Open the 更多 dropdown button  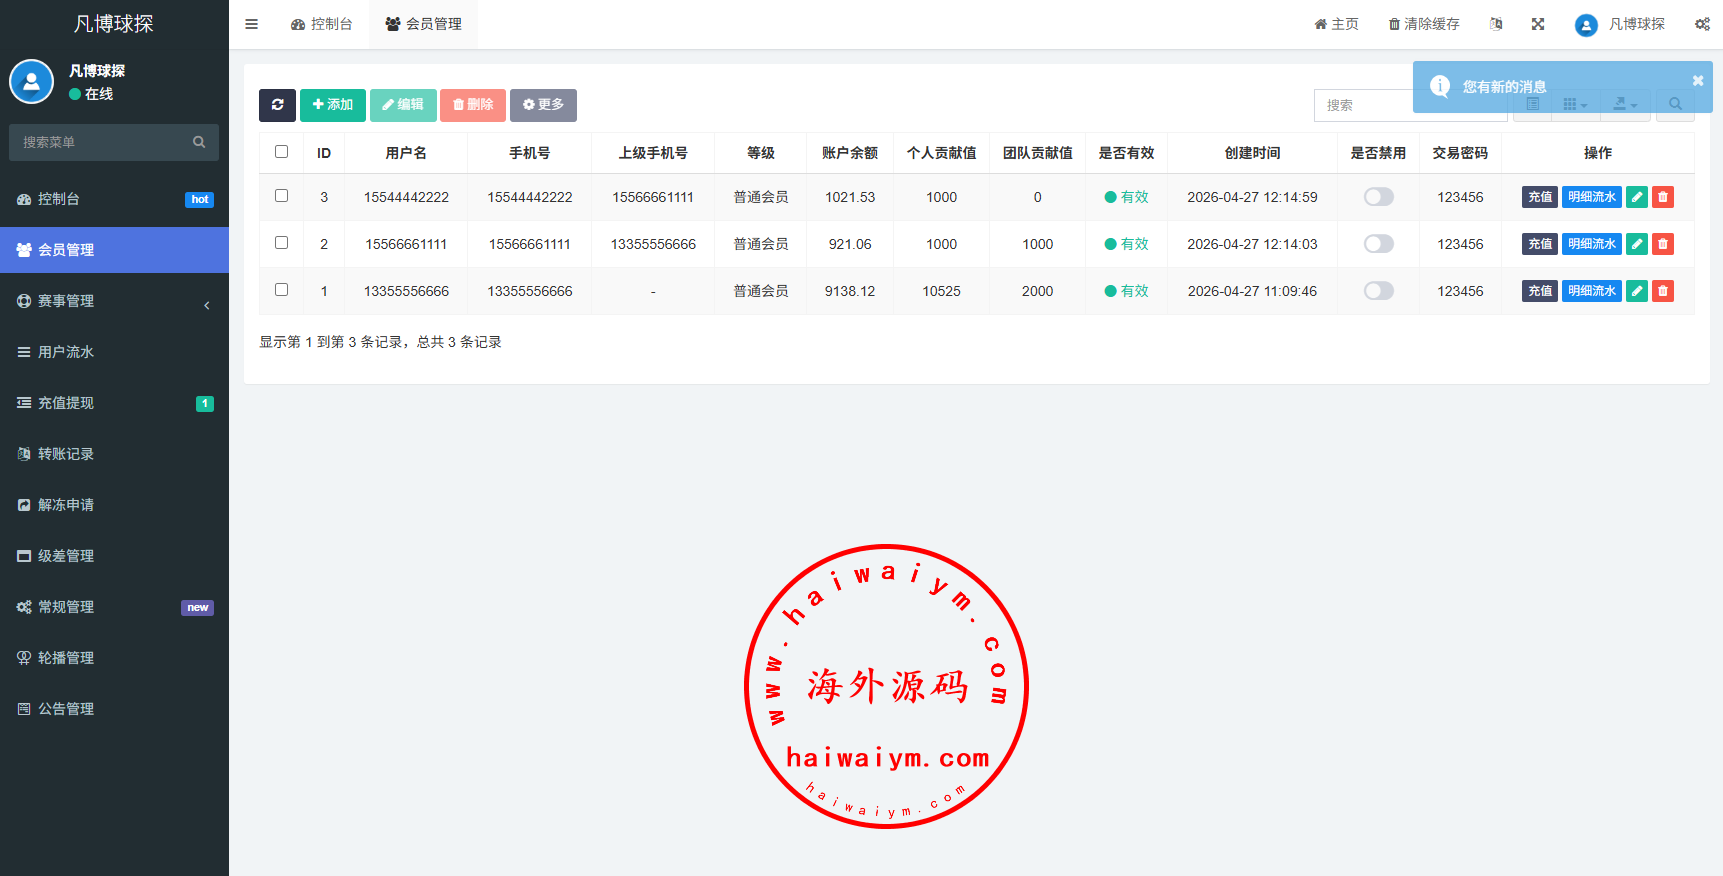click(x=543, y=105)
